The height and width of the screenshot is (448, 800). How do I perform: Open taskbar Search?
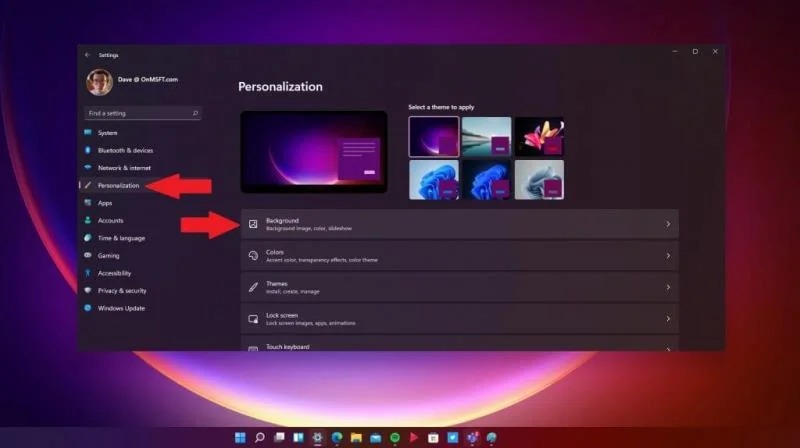point(260,437)
